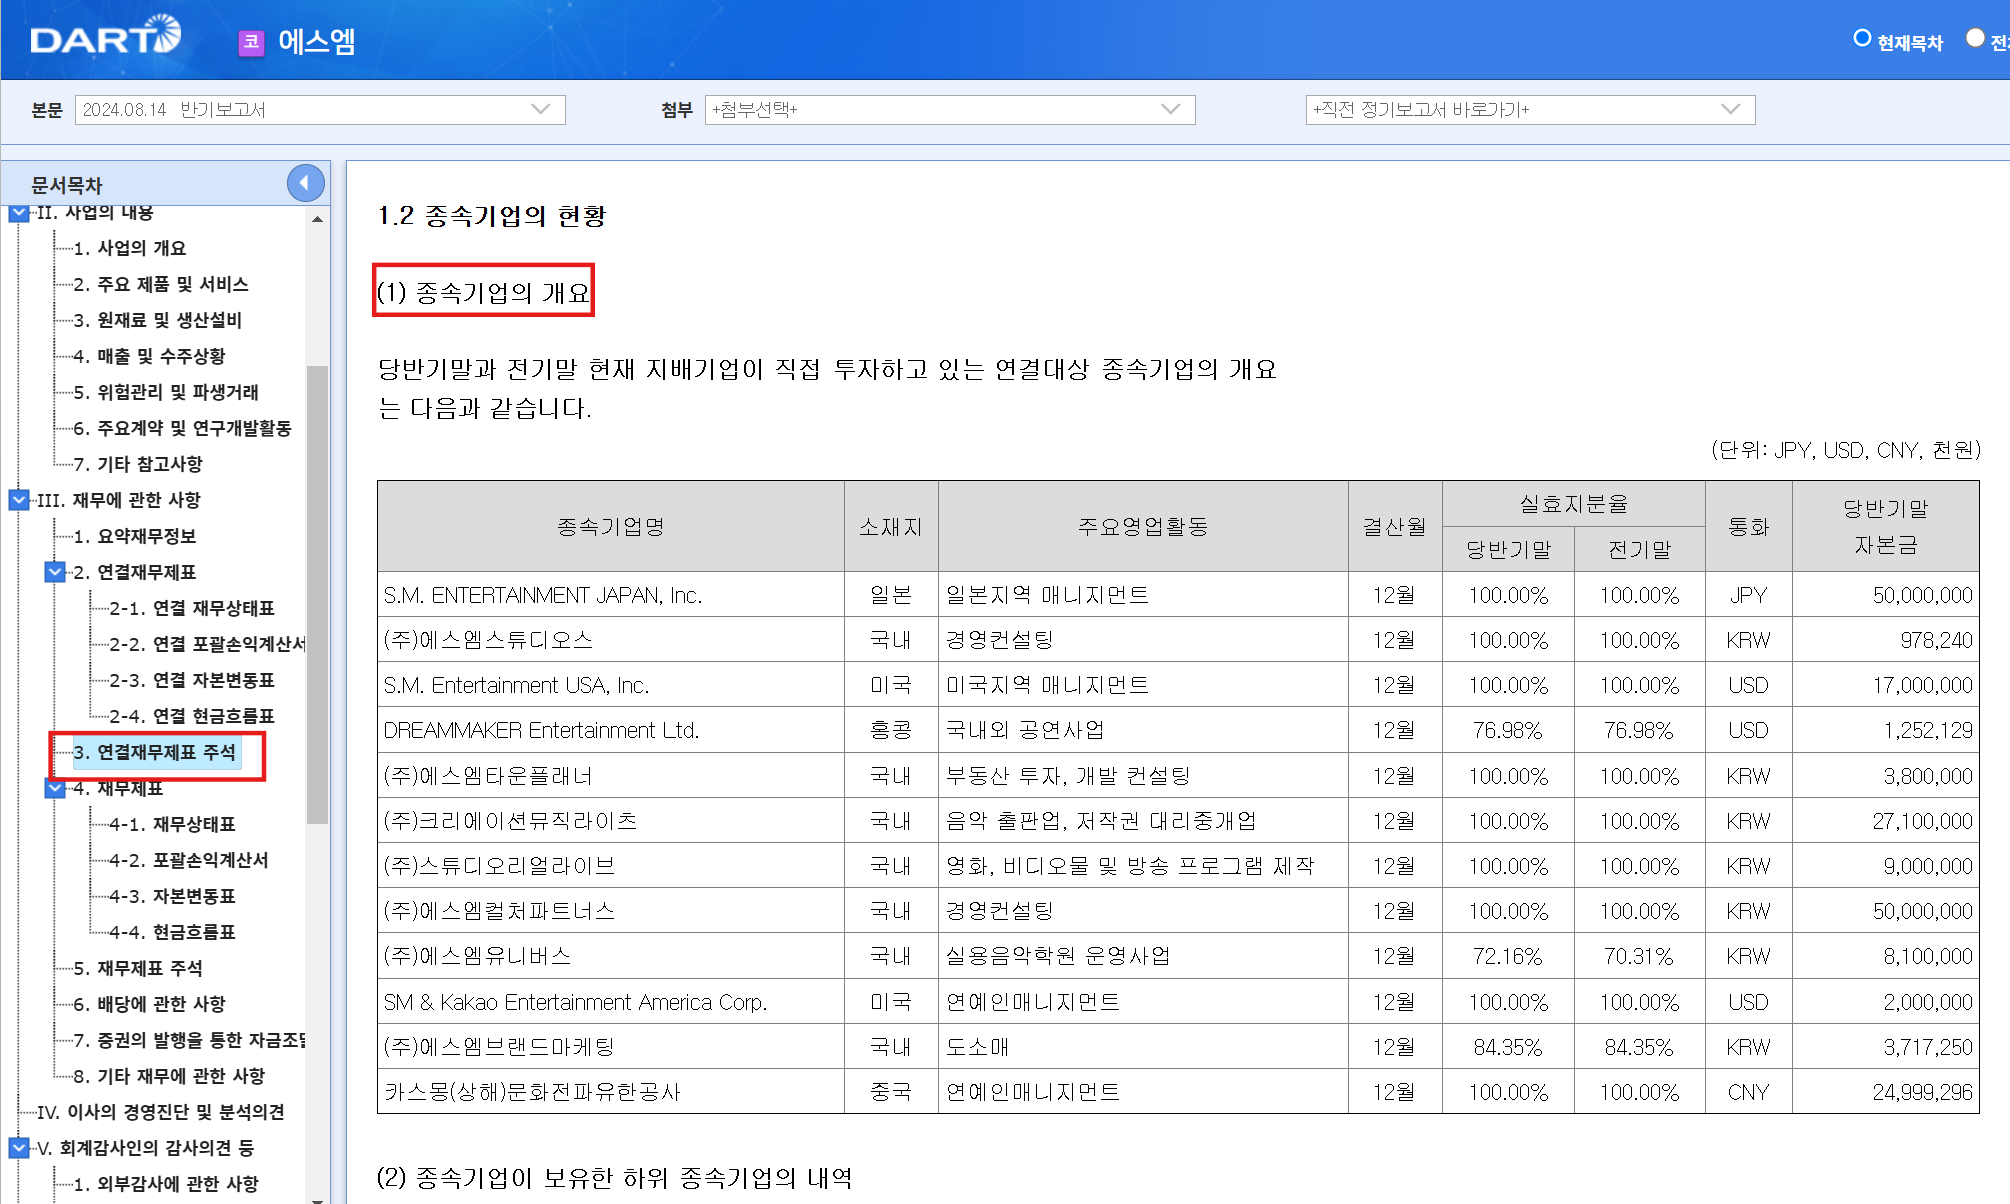This screenshot has height=1204, width=2010.
Task: Click the purple 코 KOSDAQ badge icon
Action: click(251, 42)
